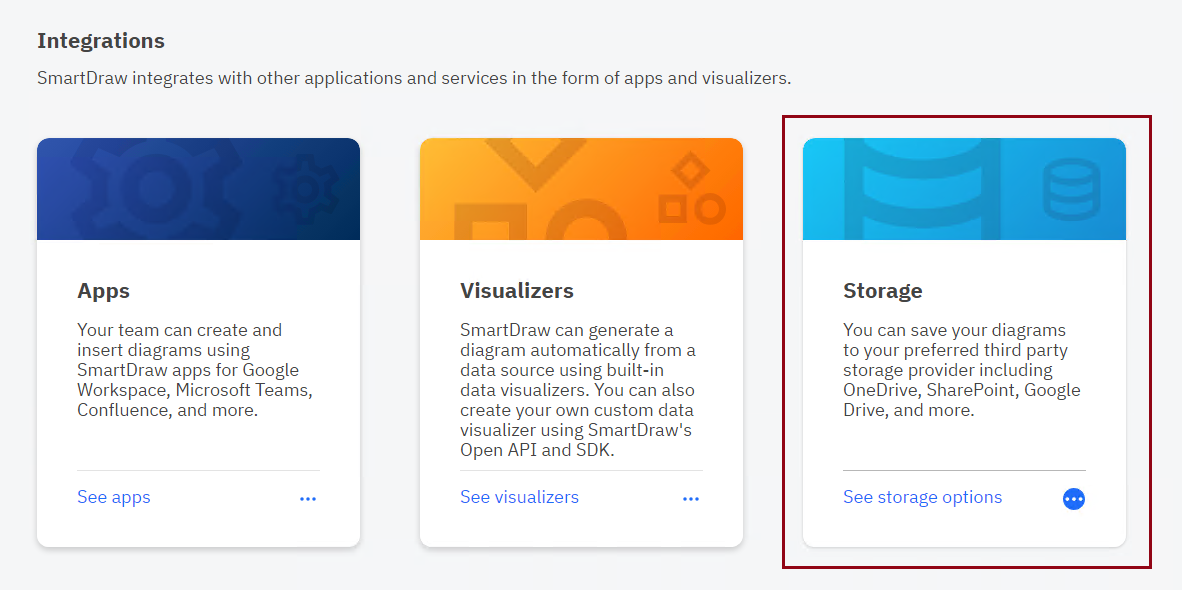Click the Visualizers card title
This screenshot has height=590, width=1182.
tap(516, 291)
